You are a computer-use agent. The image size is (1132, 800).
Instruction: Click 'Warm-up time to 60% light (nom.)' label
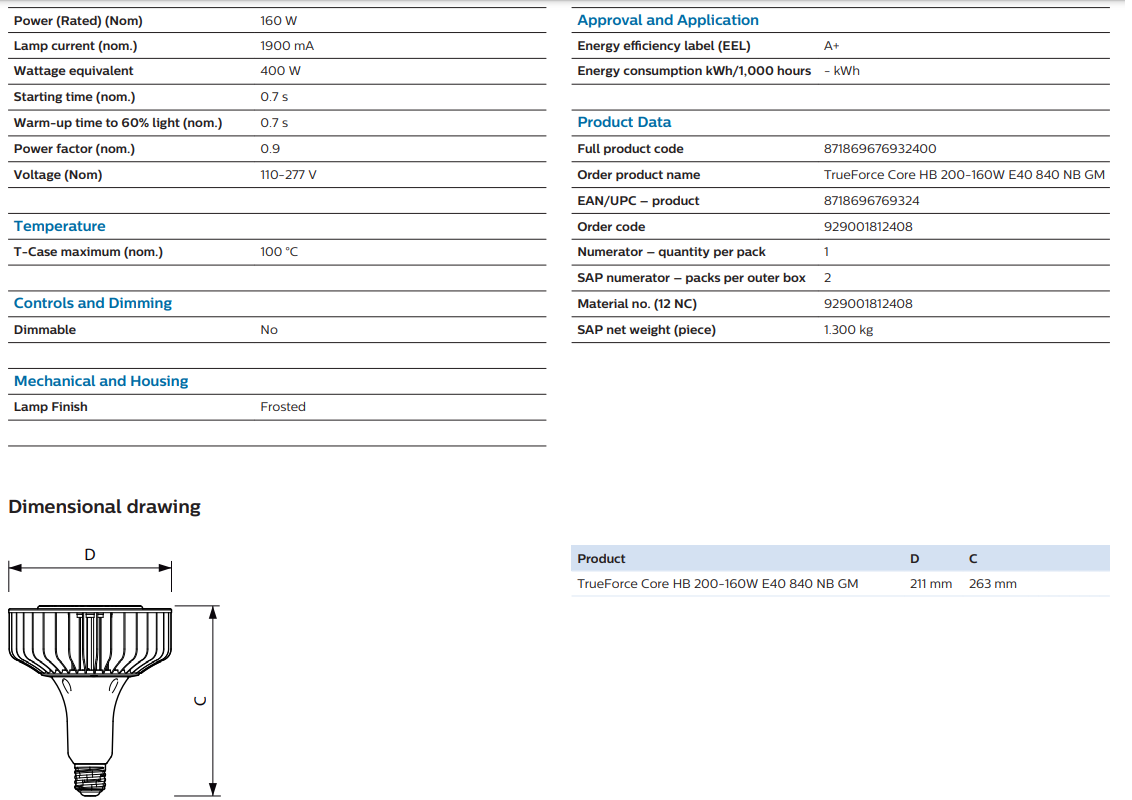[118, 123]
